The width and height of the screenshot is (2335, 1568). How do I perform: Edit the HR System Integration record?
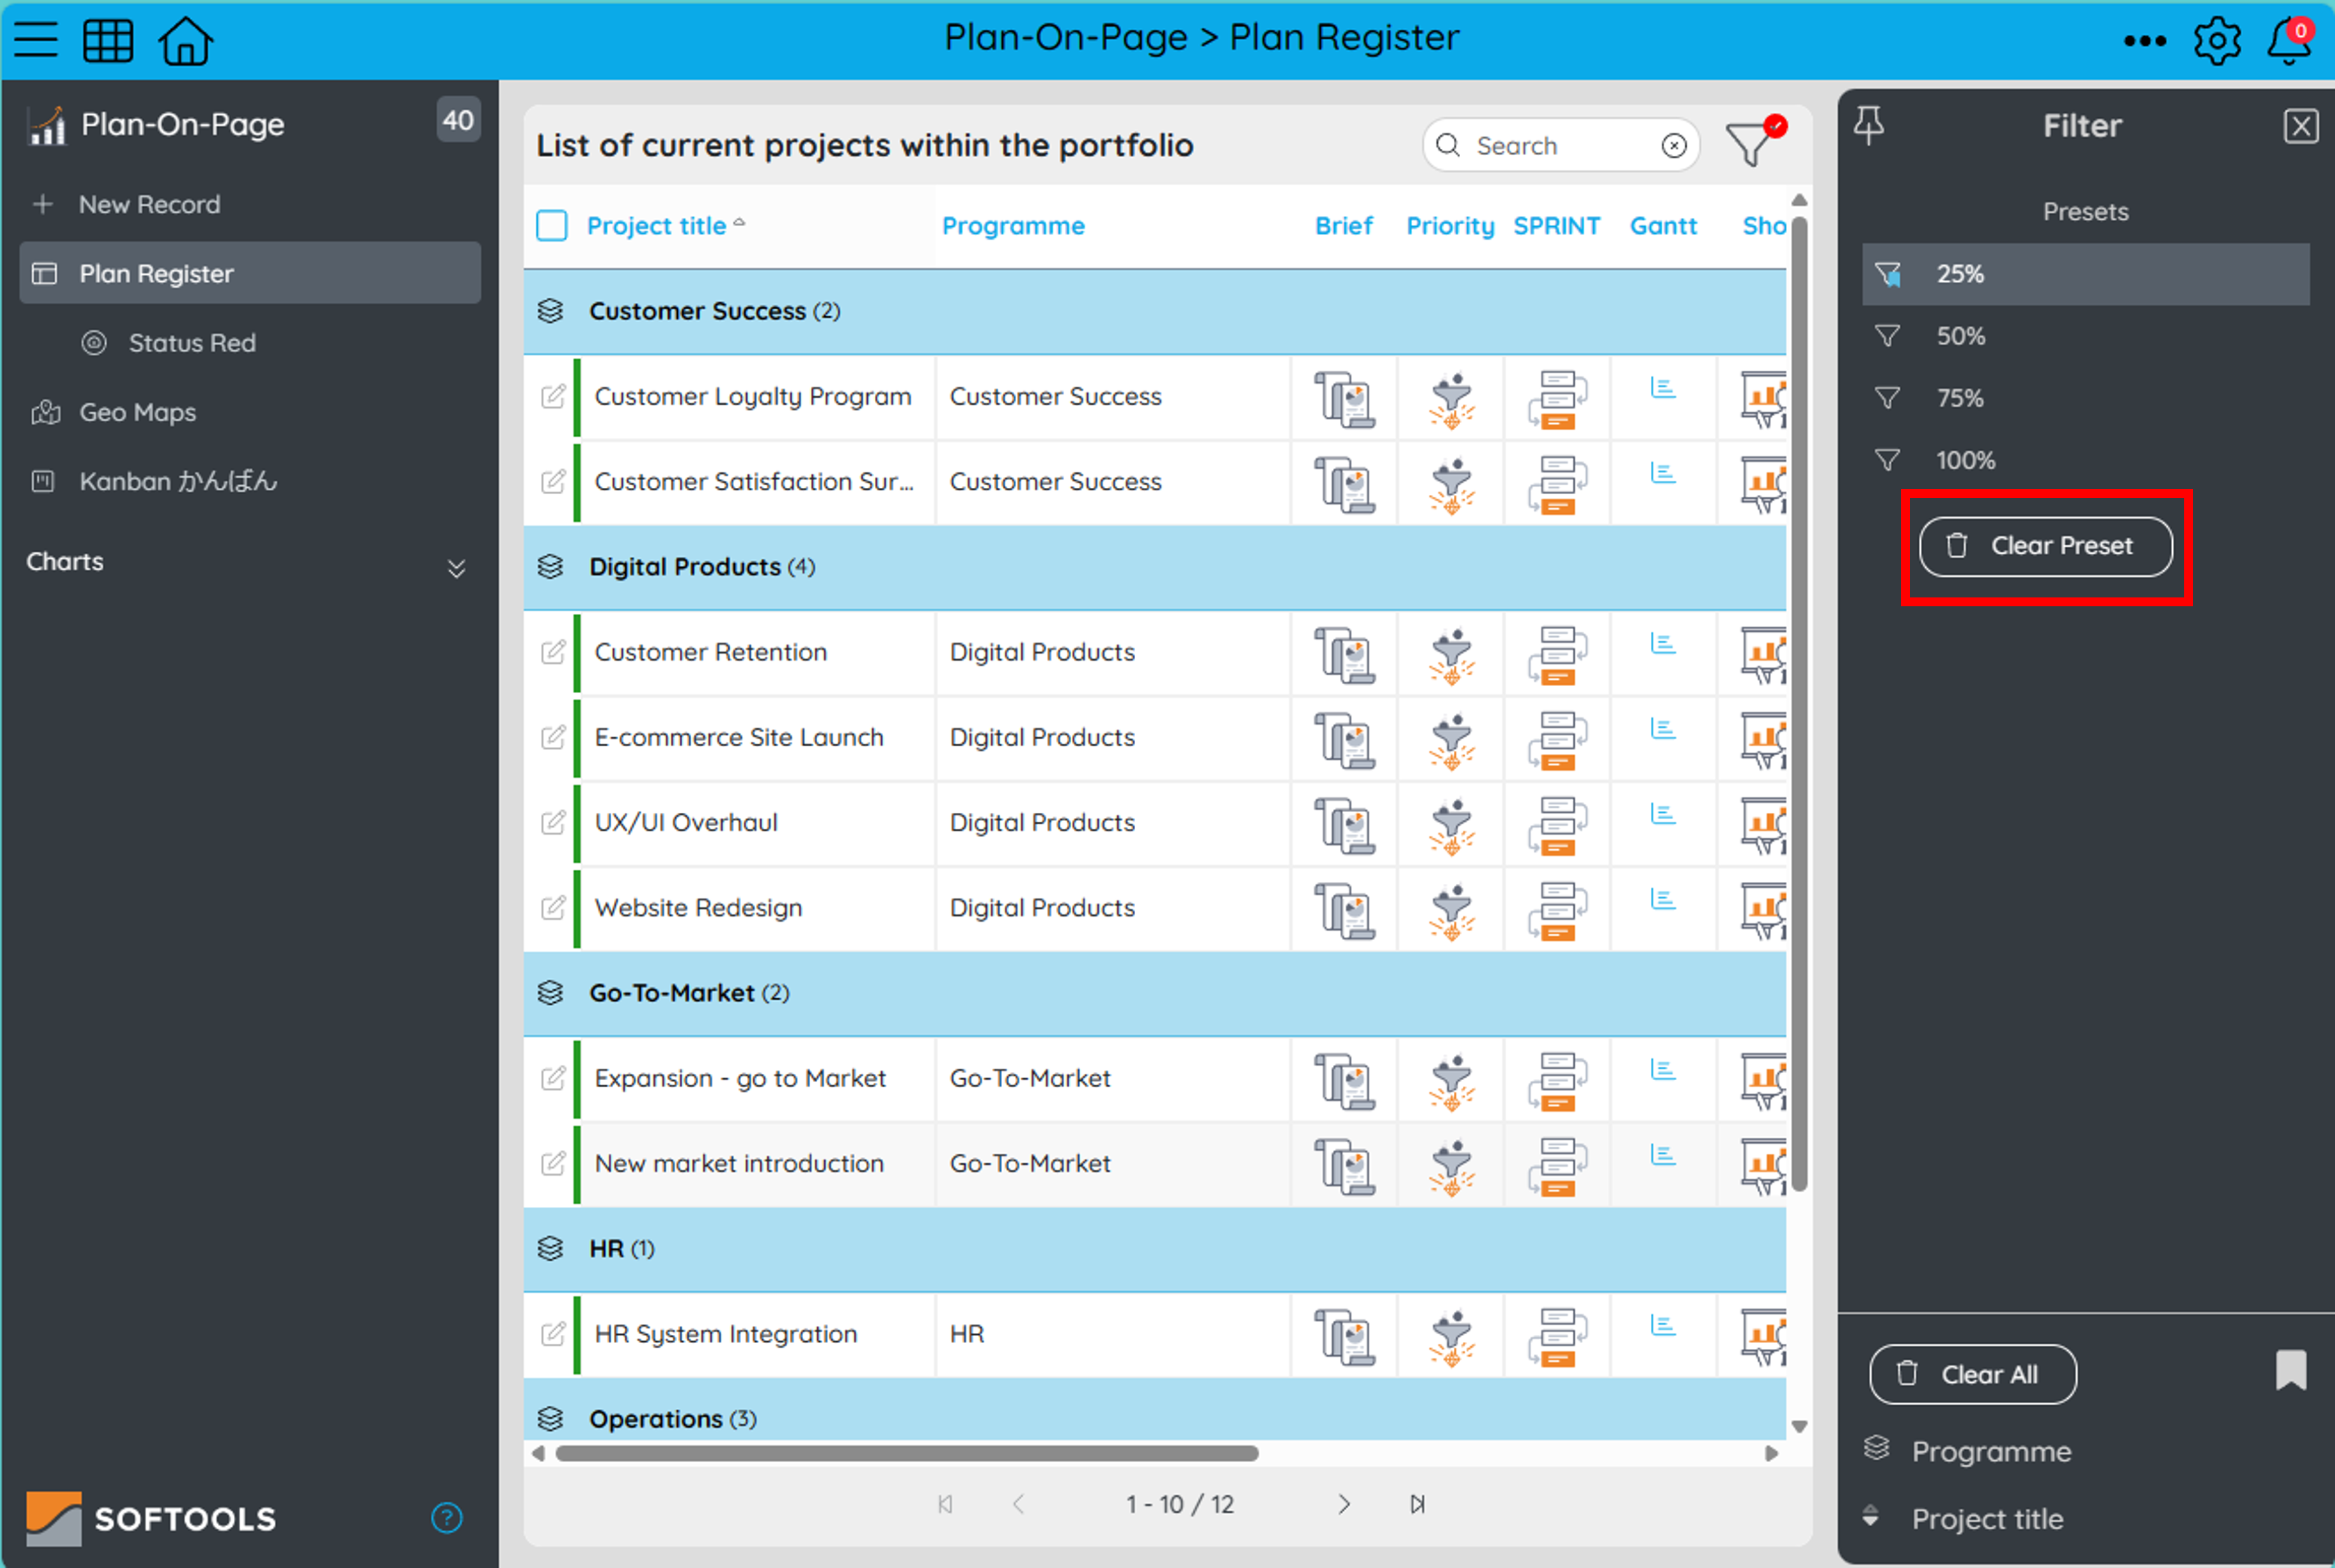[x=553, y=1333]
